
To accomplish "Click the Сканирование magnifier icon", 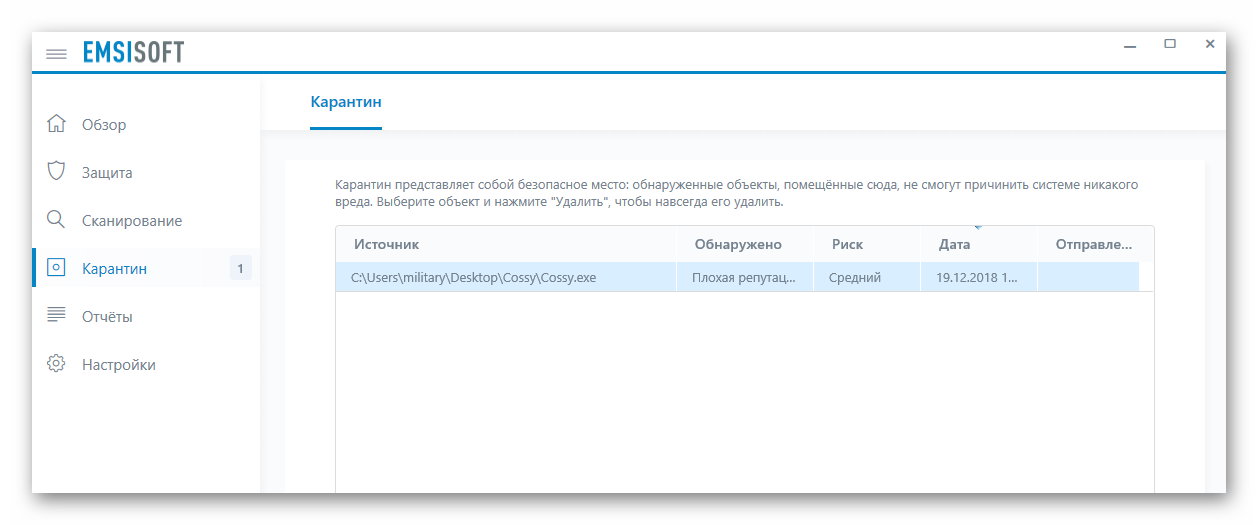I will click(57, 219).
